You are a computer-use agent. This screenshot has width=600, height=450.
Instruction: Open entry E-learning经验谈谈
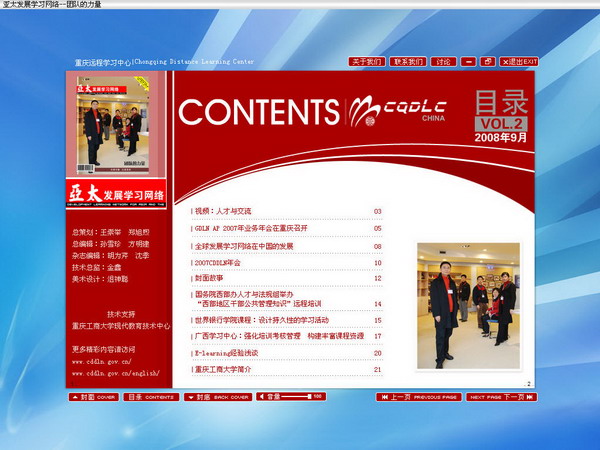click(227, 353)
